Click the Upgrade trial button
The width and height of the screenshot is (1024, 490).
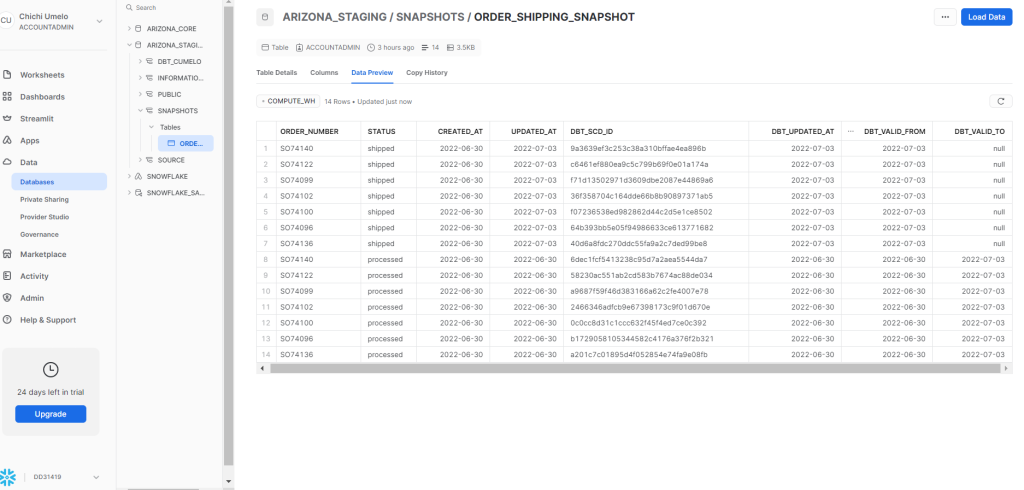point(51,414)
